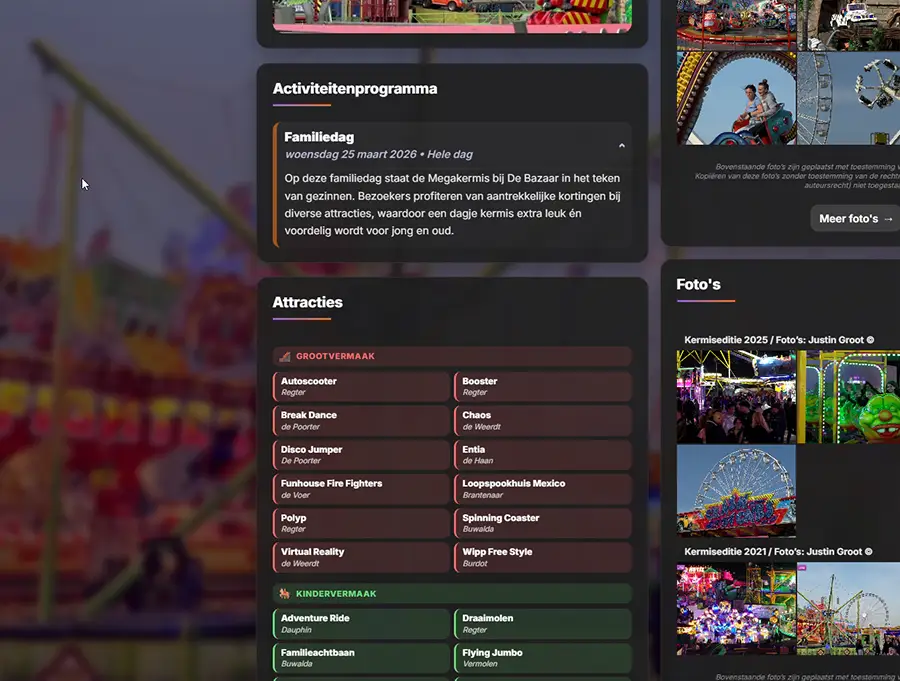This screenshot has height=681, width=900.
Task: Select the Autoscooter attraction
Action: pyautogui.click(x=361, y=386)
